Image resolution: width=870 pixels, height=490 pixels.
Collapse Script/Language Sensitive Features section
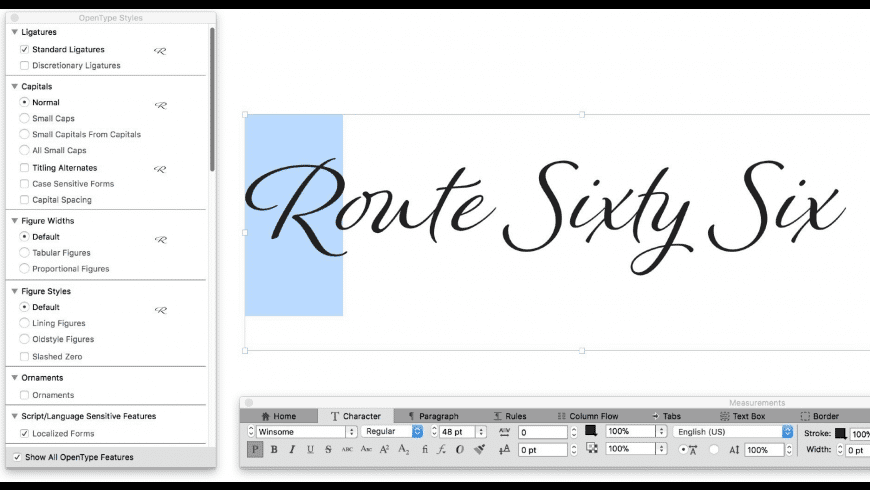point(15,416)
